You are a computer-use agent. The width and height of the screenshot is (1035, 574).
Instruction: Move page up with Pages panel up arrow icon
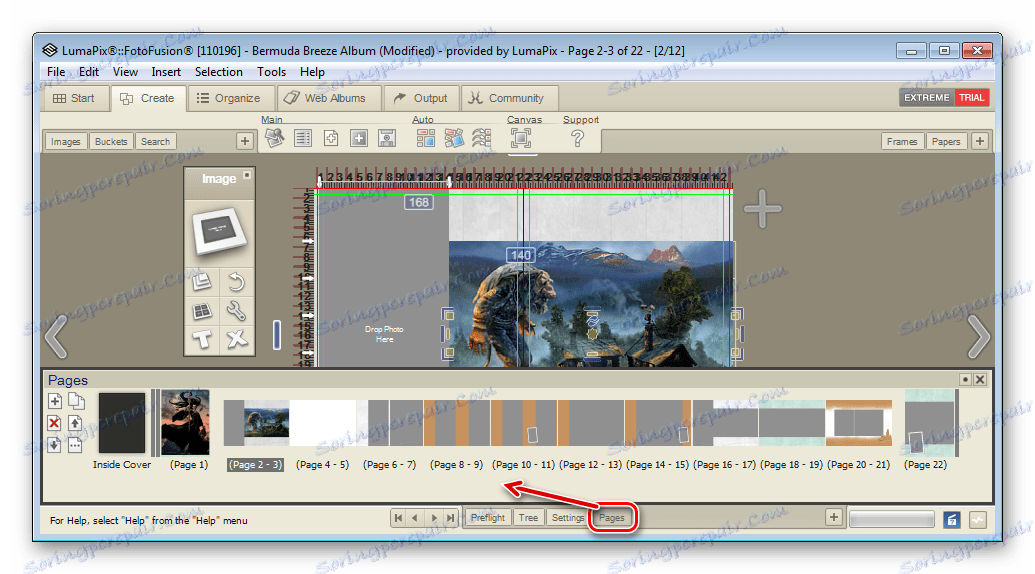[75, 423]
